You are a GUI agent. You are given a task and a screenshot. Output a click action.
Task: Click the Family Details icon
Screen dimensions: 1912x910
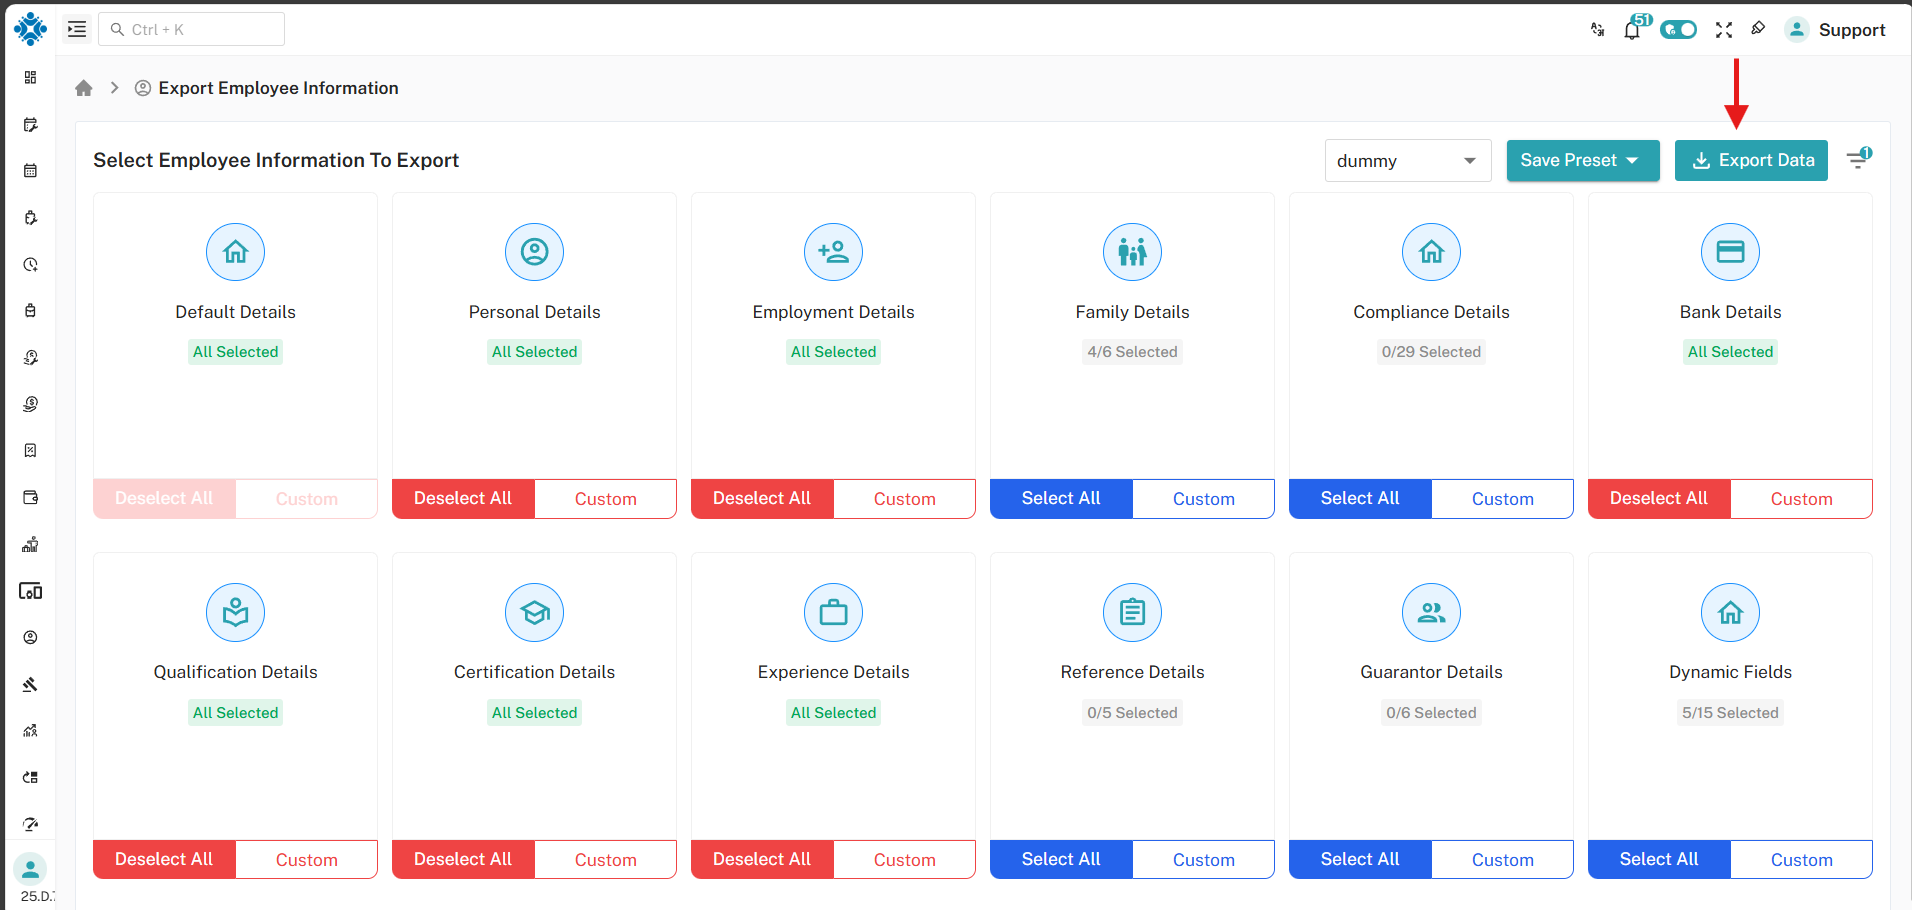click(1132, 252)
